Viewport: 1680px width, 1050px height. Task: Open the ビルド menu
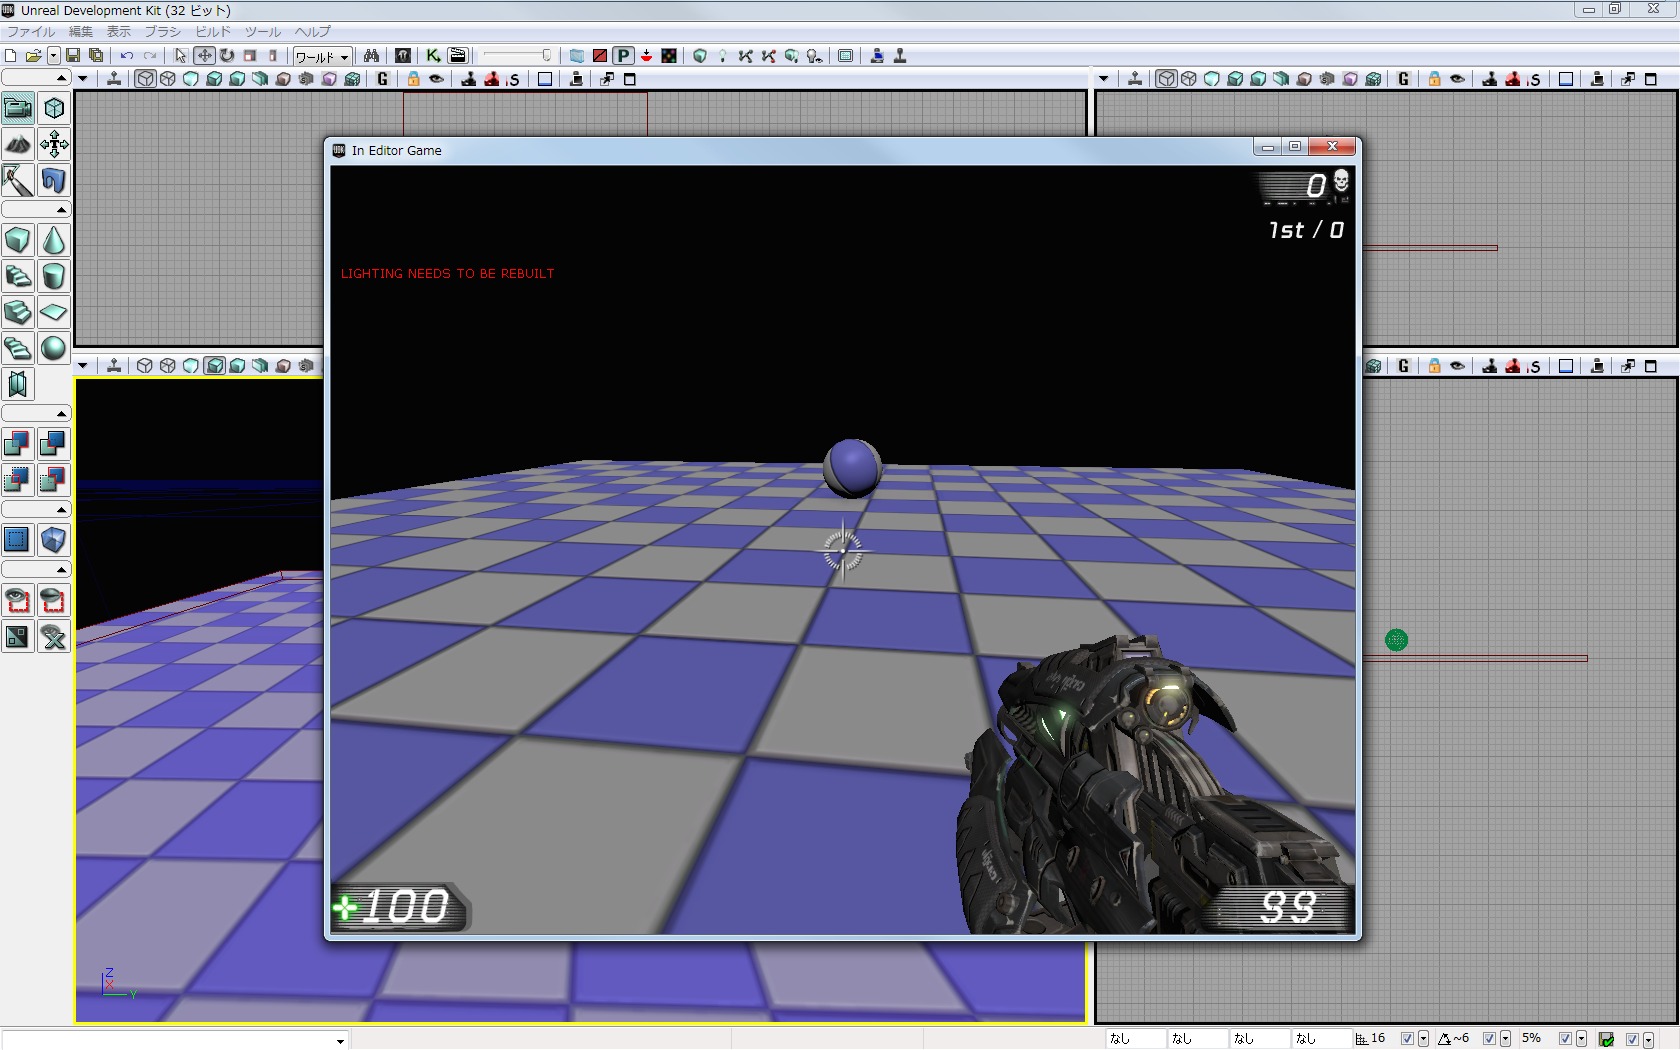tap(213, 32)
